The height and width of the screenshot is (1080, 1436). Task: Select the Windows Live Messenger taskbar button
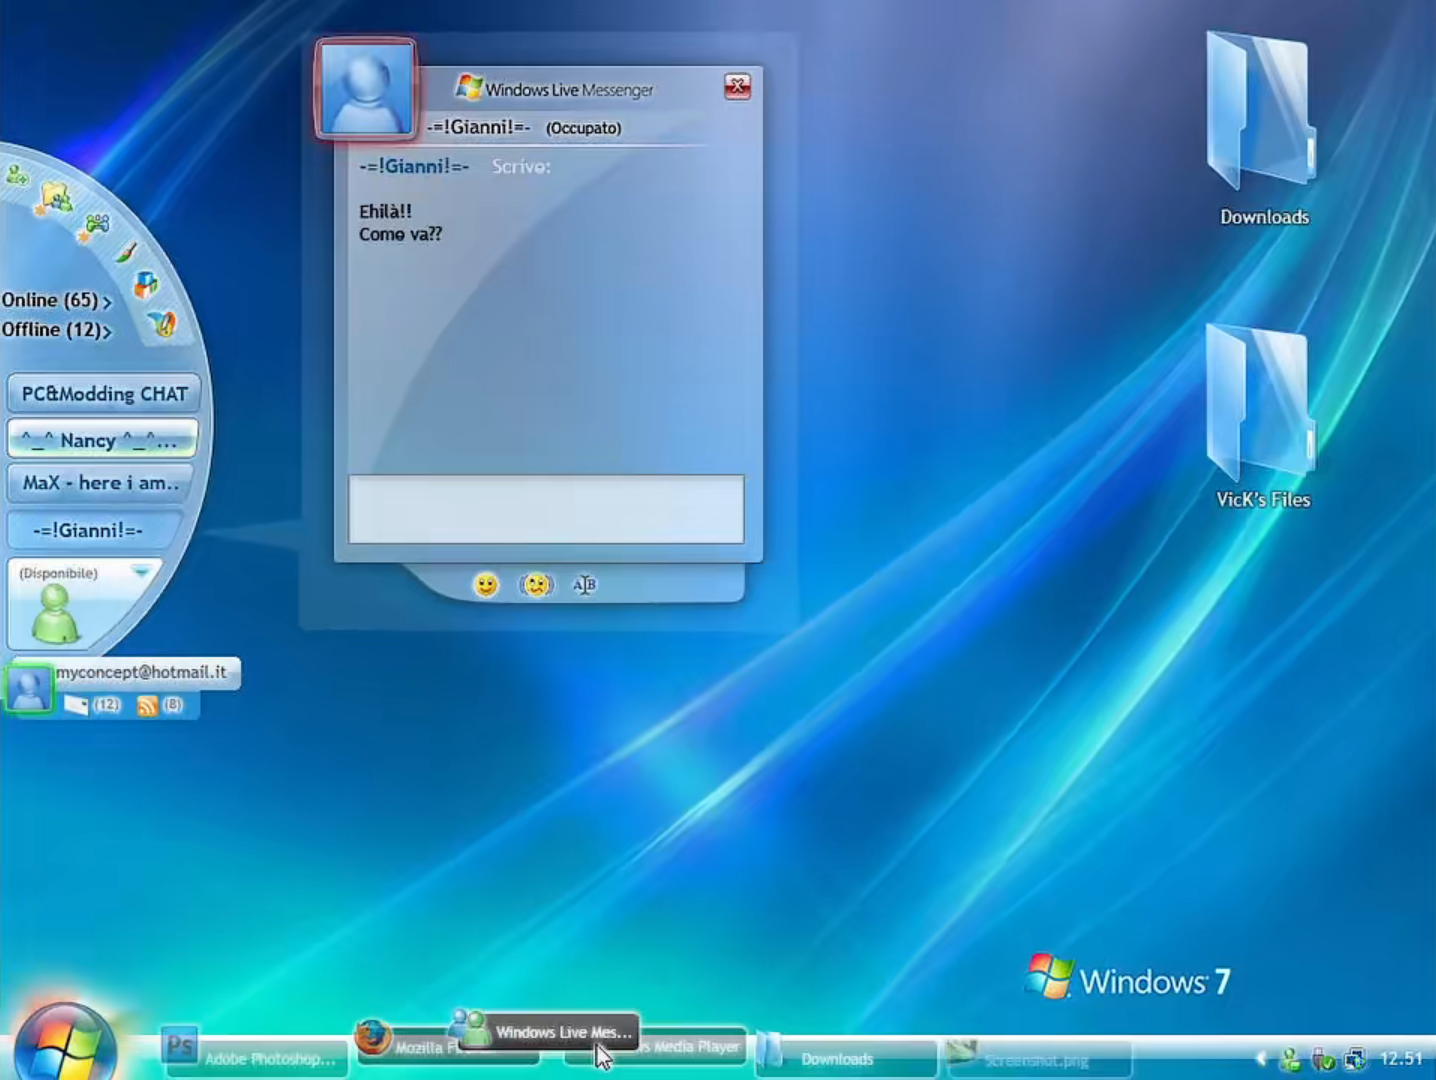[546, 1031]
